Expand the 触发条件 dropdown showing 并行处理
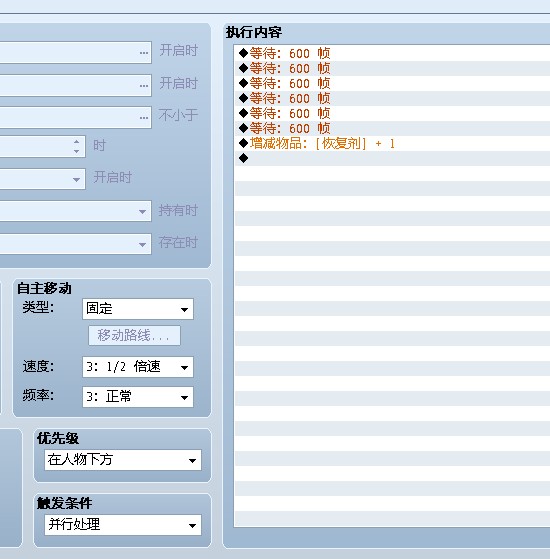 click(123, 525)
